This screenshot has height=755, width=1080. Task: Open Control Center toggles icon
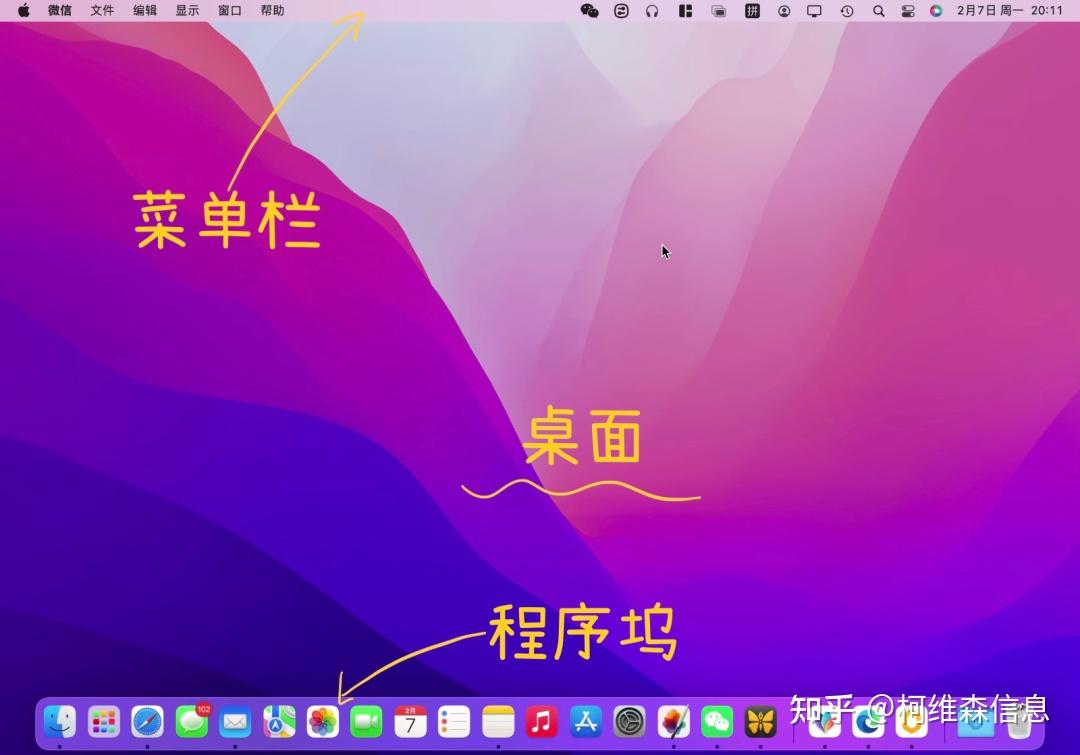908,11
